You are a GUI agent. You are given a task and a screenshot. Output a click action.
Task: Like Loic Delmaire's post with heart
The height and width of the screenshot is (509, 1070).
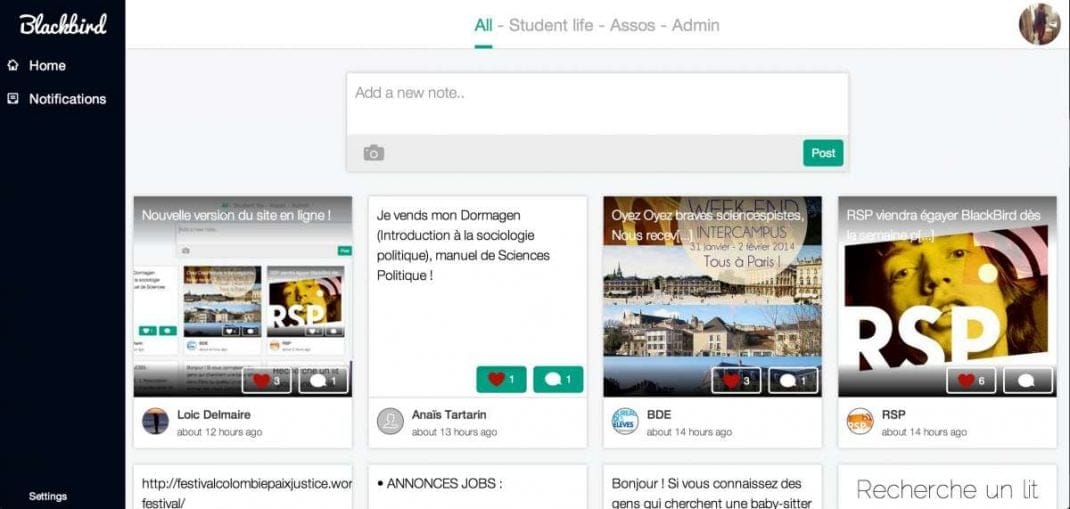tap(267, 381)
